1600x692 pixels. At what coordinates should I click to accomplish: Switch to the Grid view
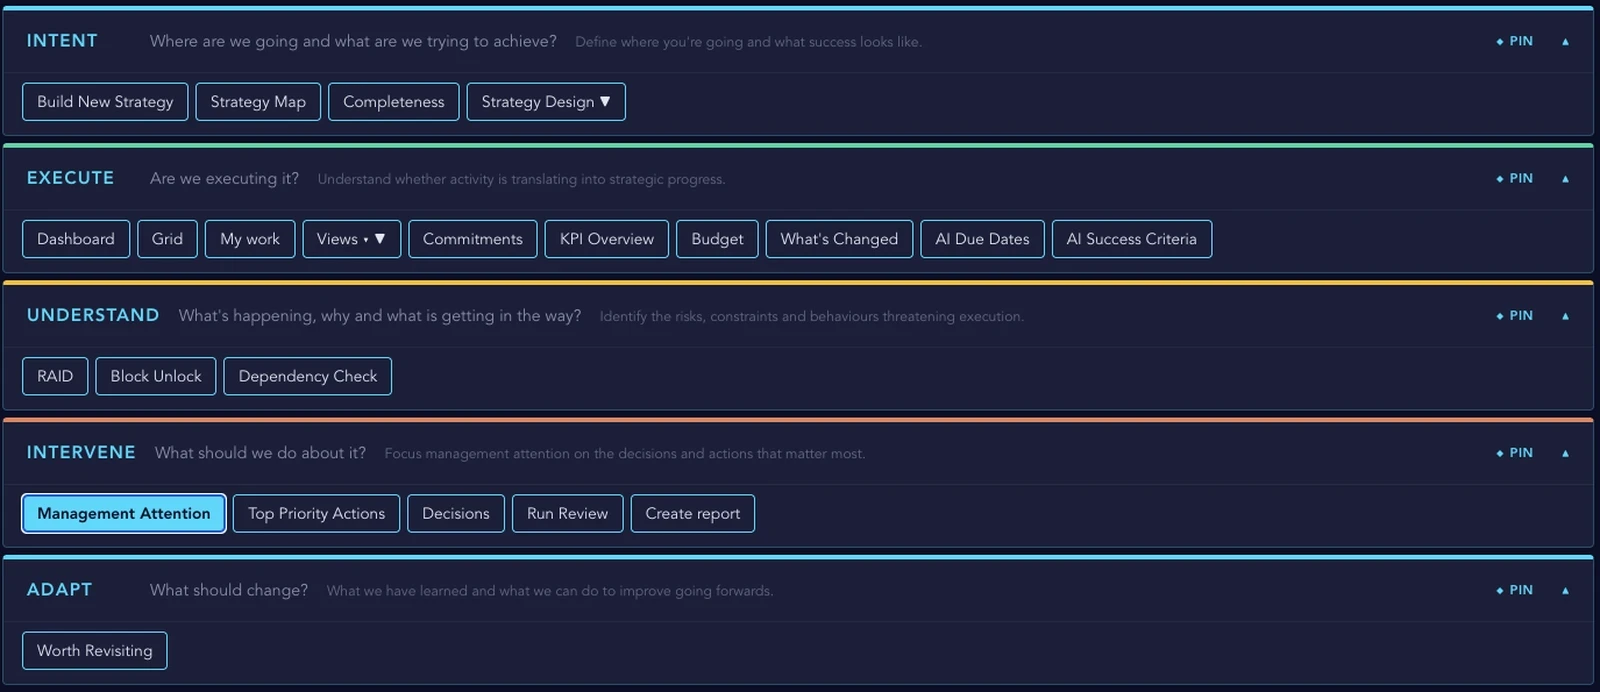[167, 239]
